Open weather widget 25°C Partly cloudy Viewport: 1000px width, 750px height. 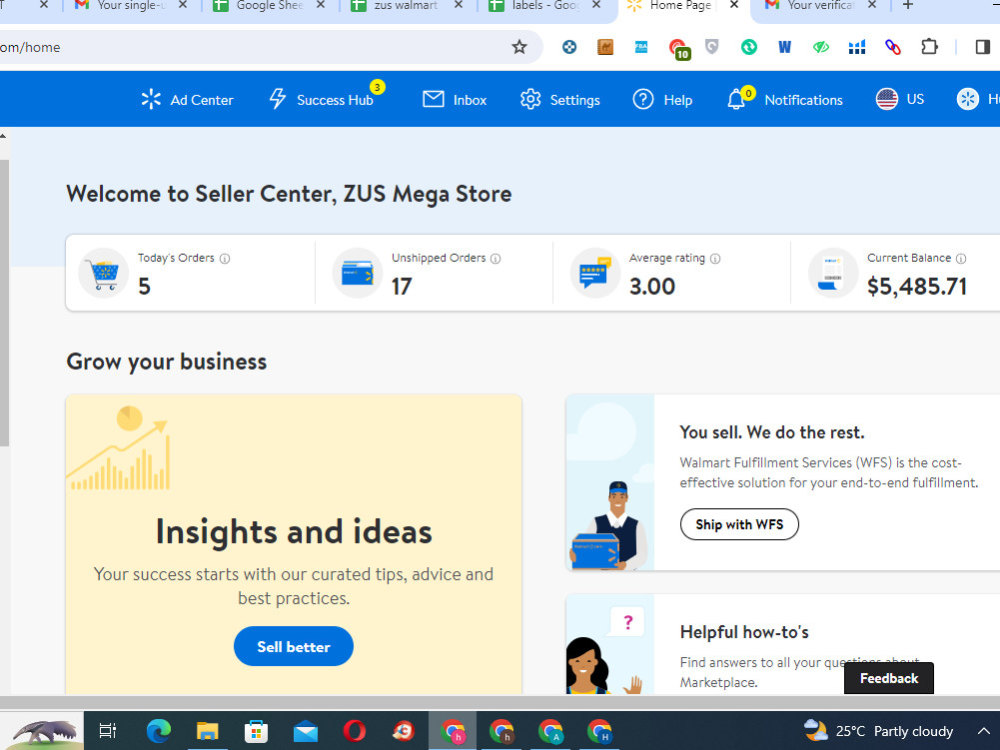click(x=878, y=731)
